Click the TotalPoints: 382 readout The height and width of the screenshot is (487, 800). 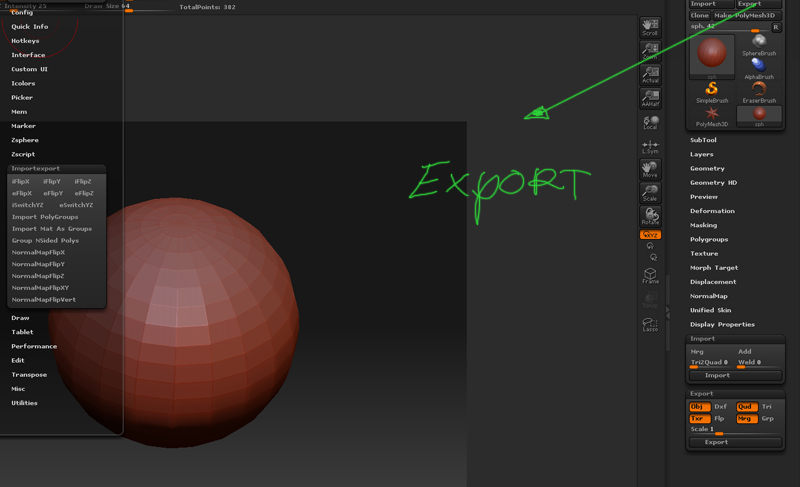[x=207, y=7]
